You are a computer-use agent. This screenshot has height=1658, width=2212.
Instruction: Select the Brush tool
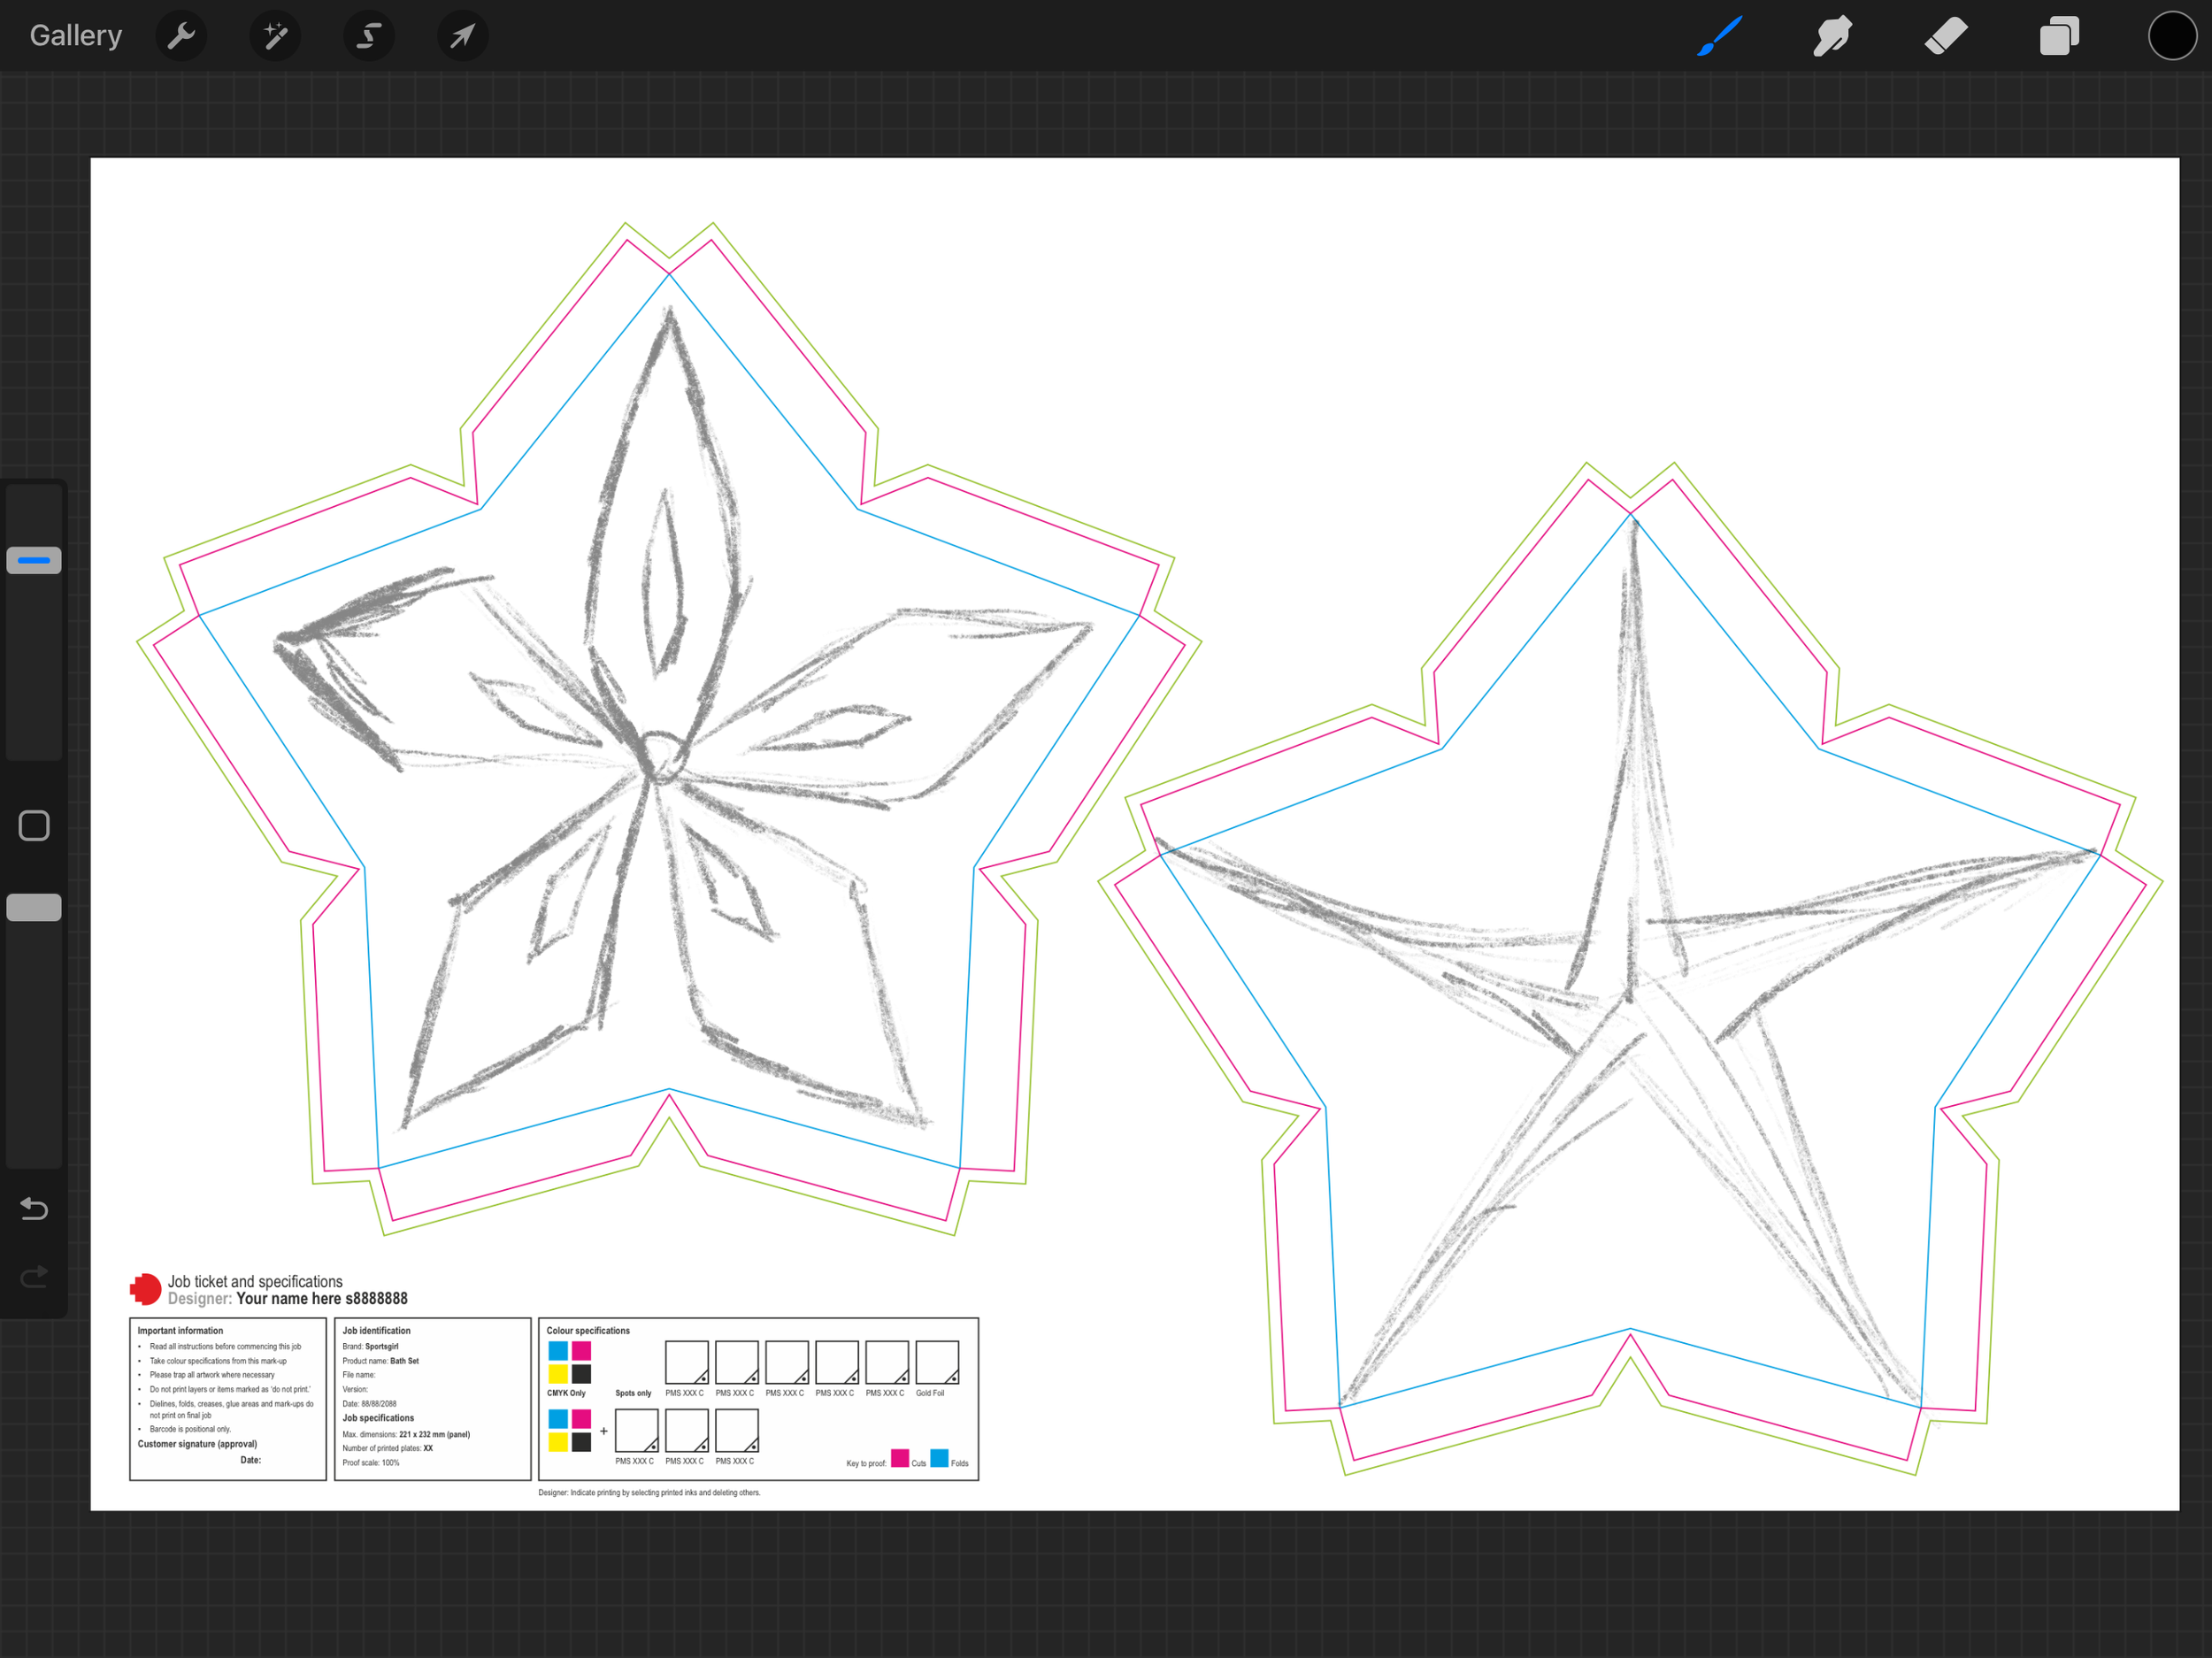(x=1720, y=36)
